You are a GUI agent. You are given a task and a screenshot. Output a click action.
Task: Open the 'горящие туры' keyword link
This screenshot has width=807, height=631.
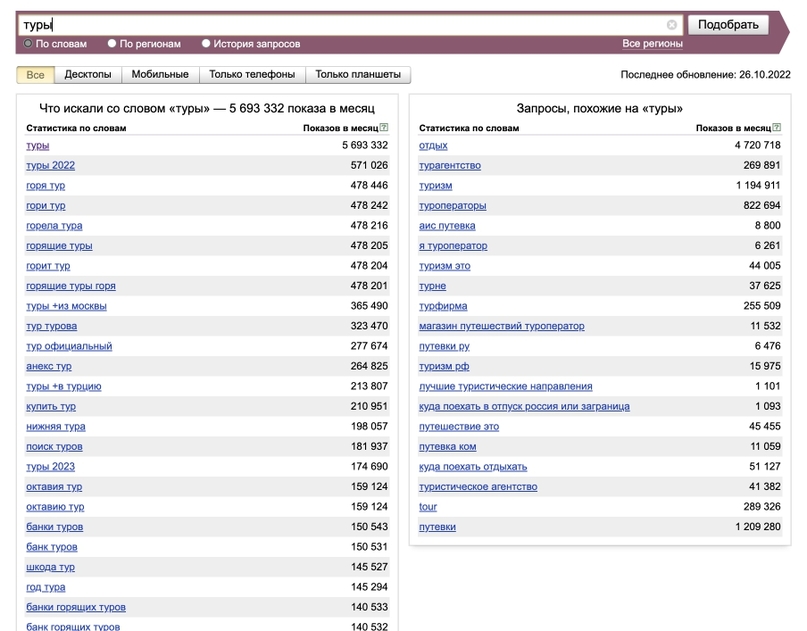pos(59,246)
